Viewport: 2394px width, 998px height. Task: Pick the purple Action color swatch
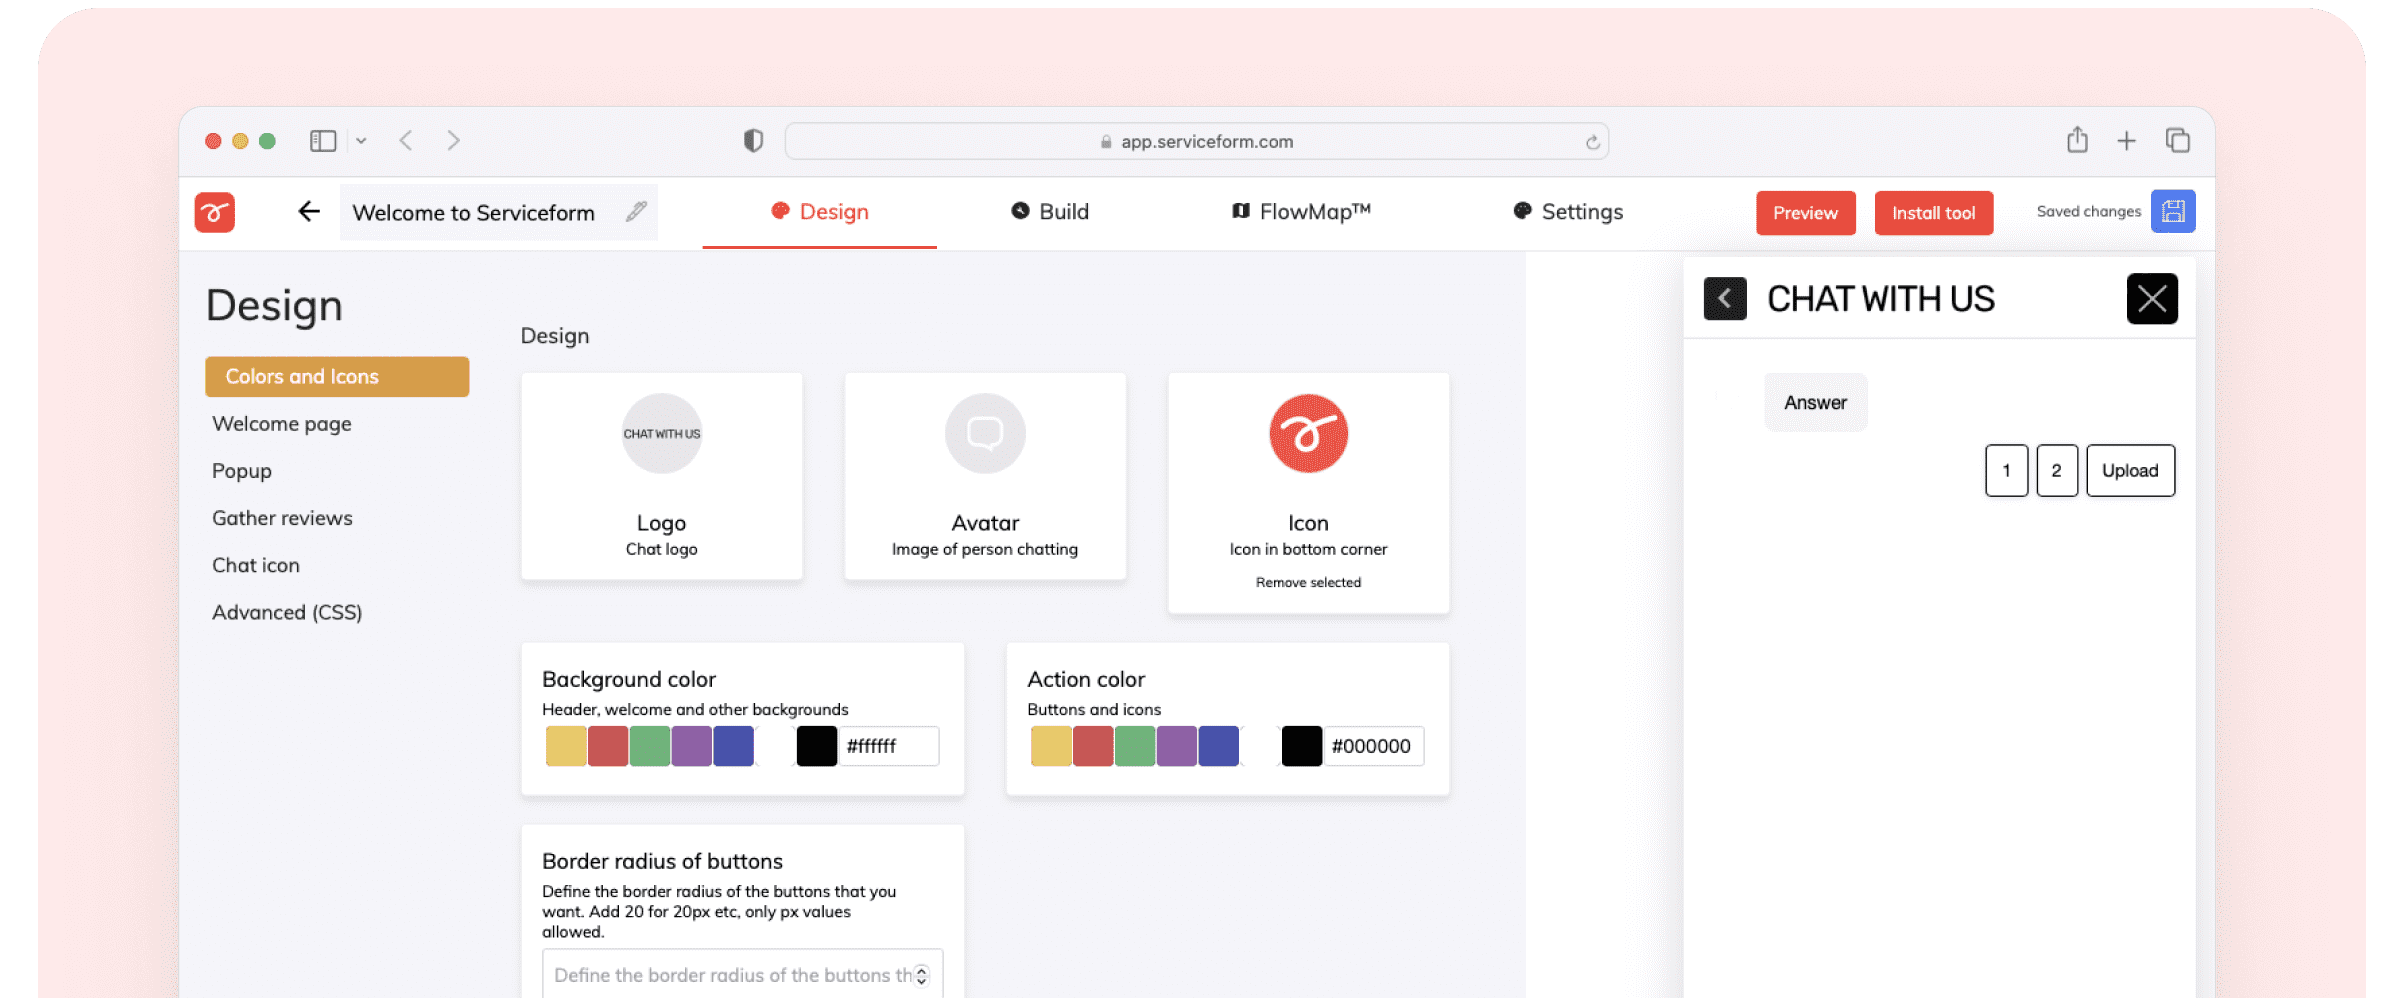coord(1177,746)
